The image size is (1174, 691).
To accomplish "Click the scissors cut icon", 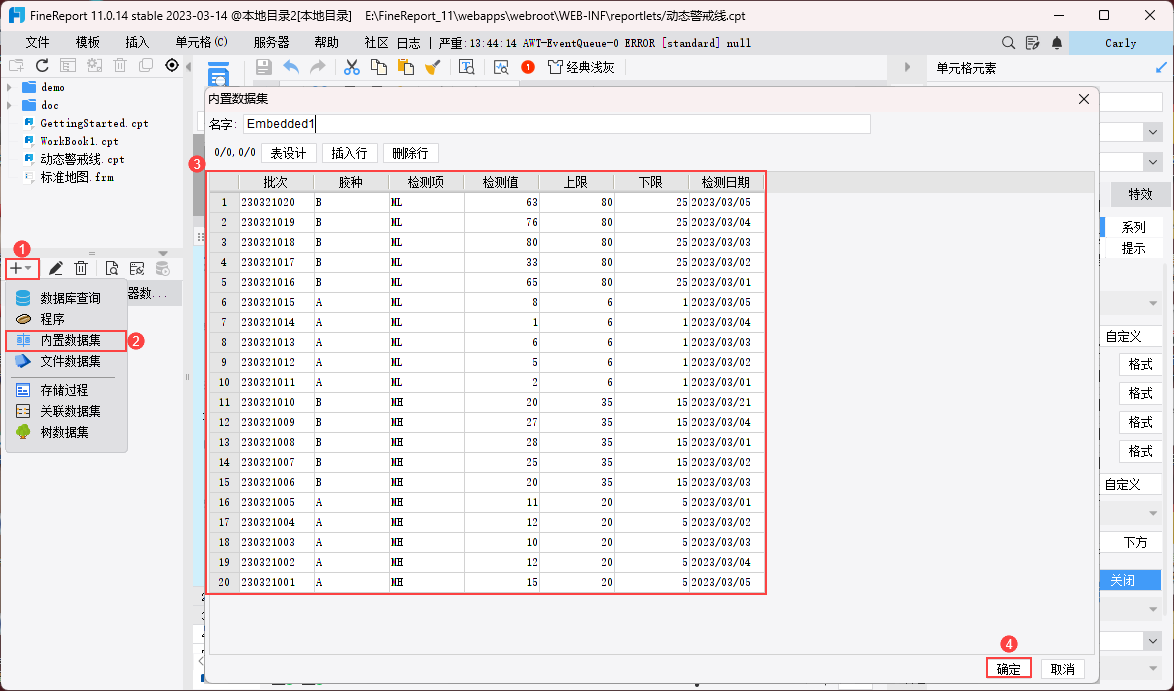I will tap(352, 67).
